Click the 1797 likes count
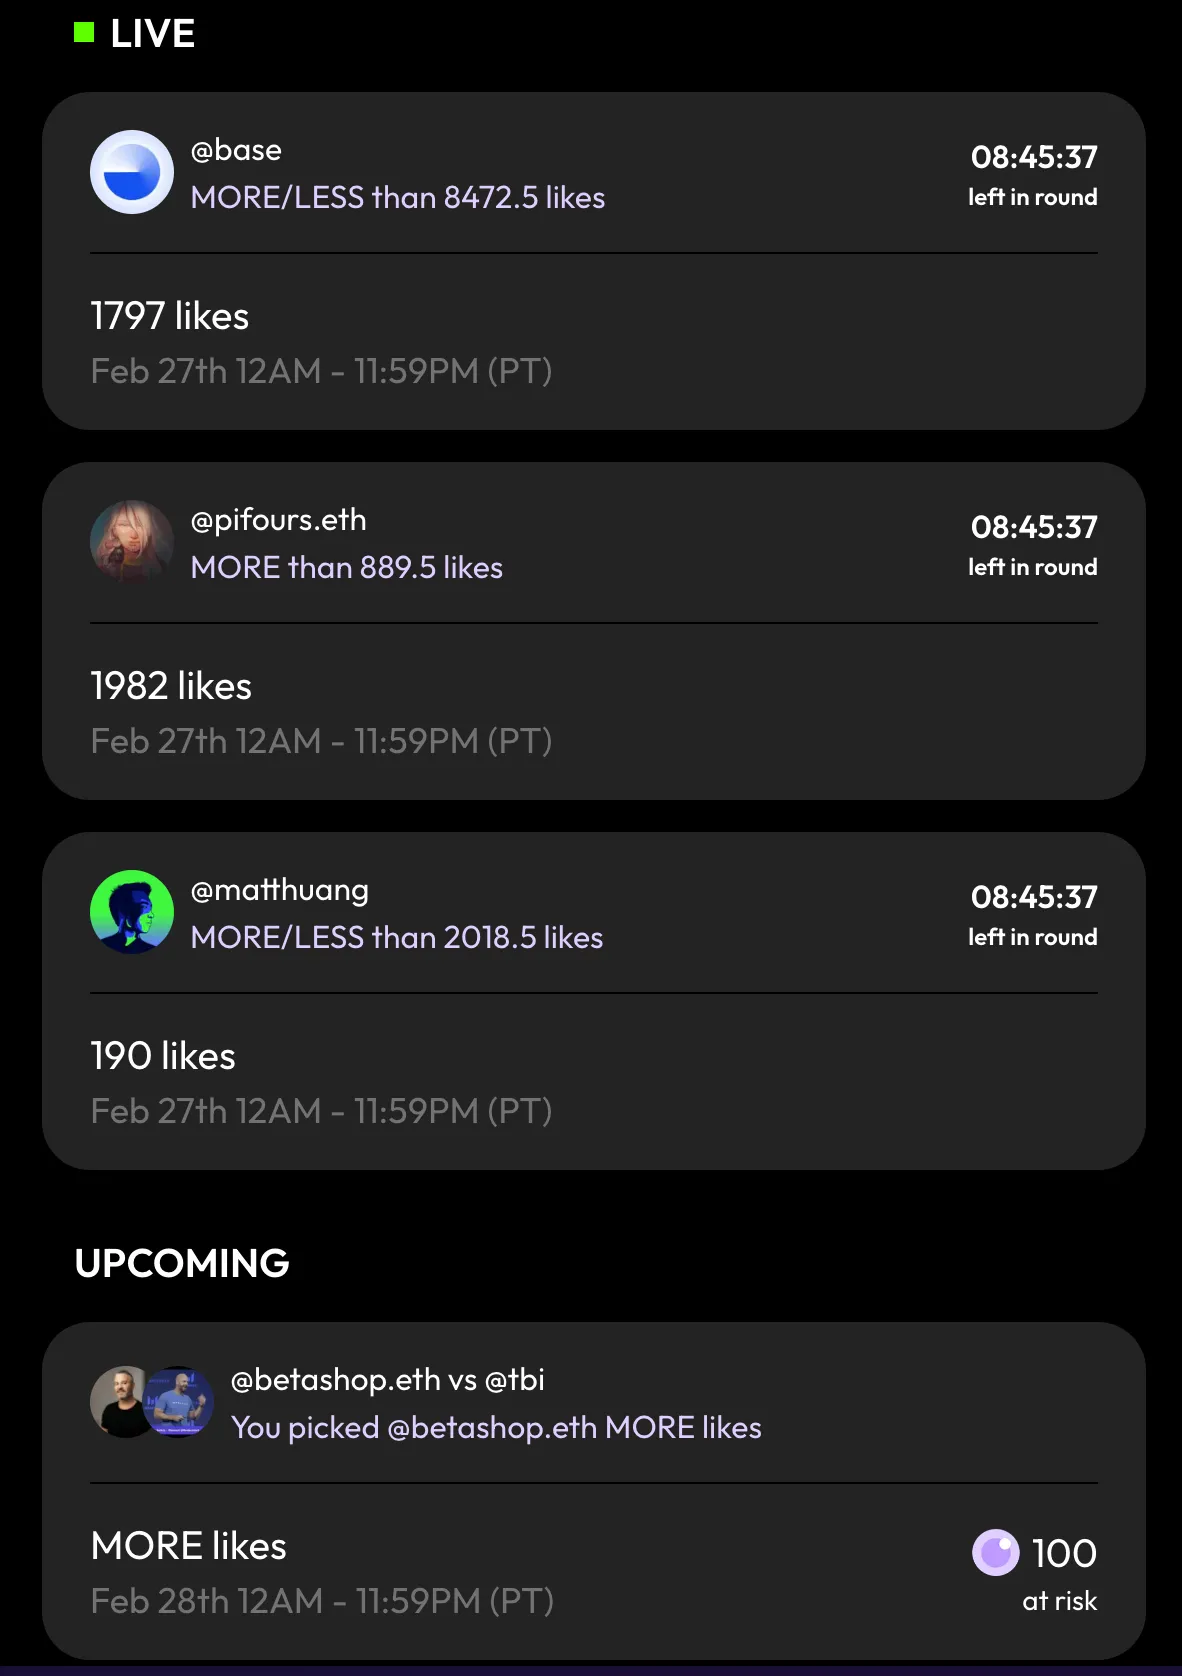 (x=169, y=316)
